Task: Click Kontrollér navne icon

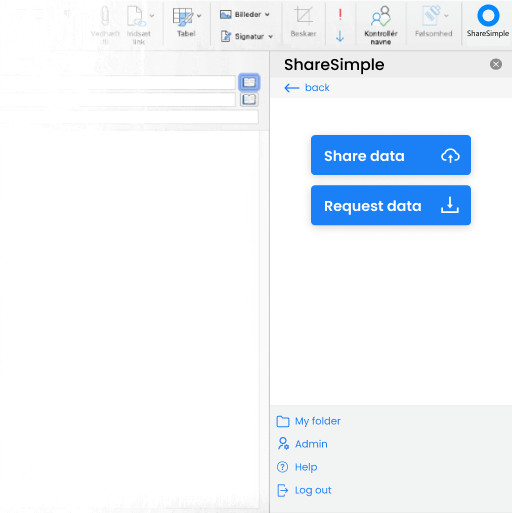Action: [x=381, y=16]
